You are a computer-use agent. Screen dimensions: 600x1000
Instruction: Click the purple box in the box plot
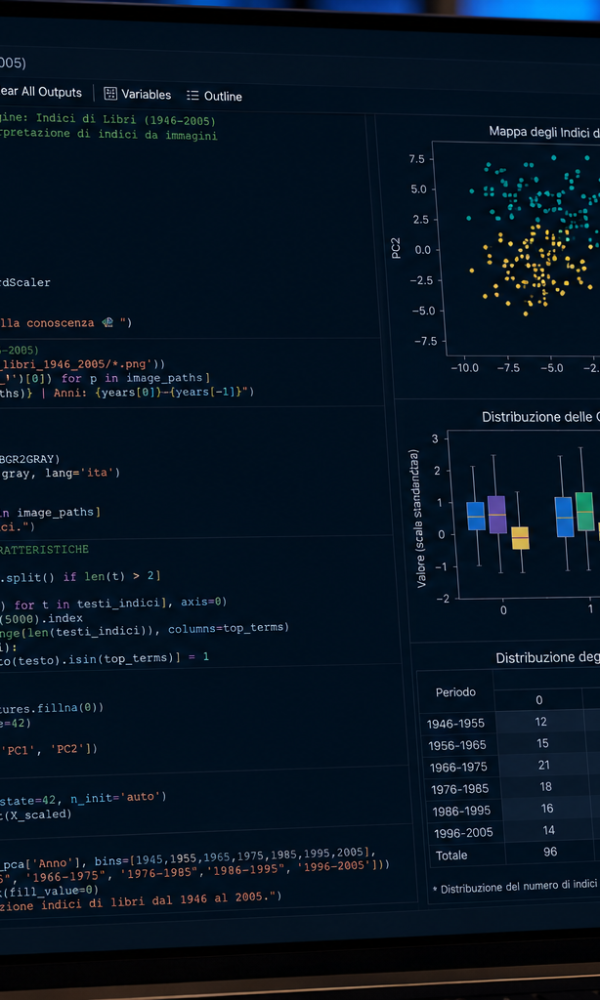click(497, 514)
